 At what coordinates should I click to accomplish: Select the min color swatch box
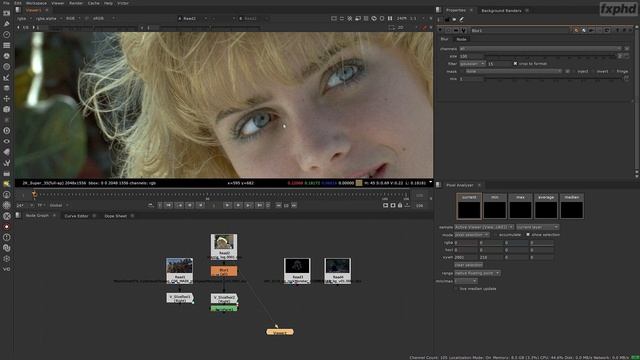point(495,206)
